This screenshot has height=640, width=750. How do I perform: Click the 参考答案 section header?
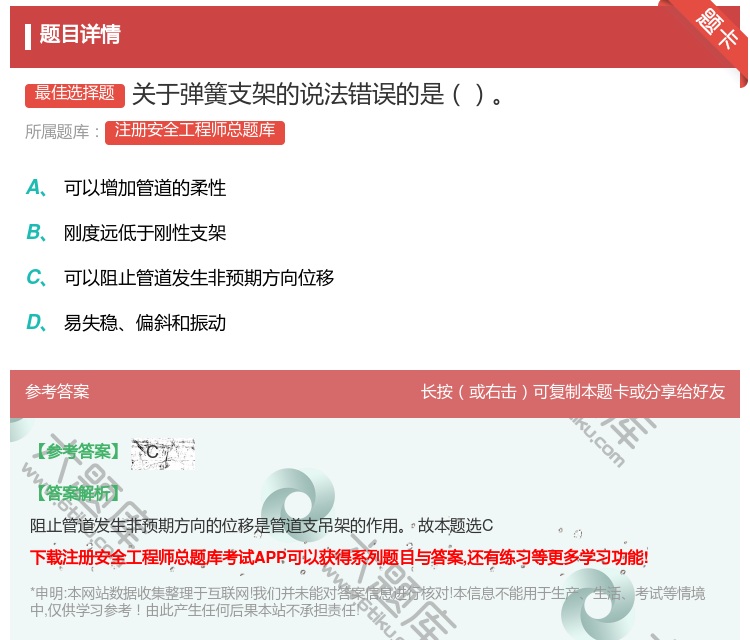[57, 392]
